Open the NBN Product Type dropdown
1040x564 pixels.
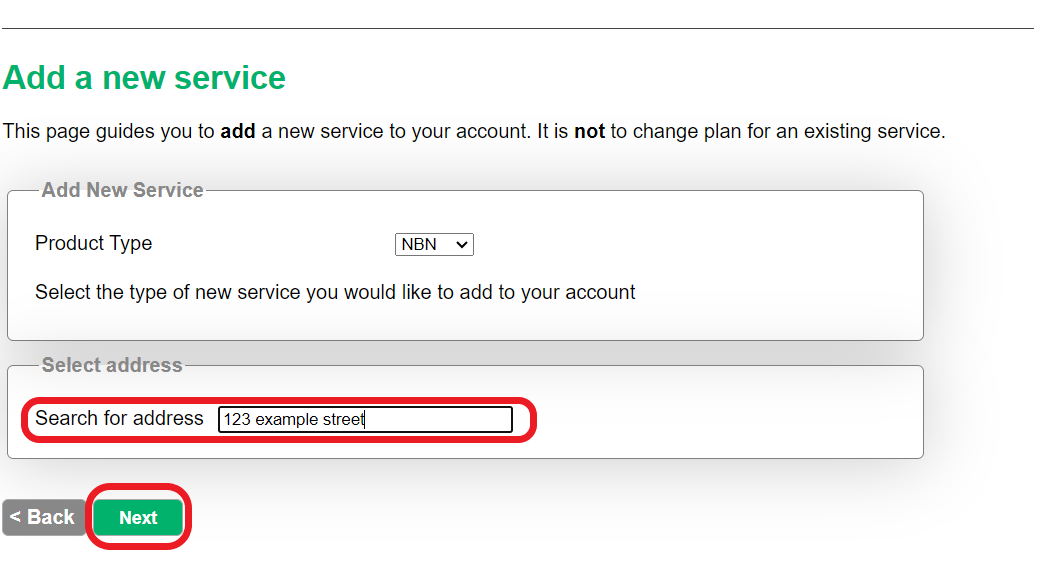point(434,244)
